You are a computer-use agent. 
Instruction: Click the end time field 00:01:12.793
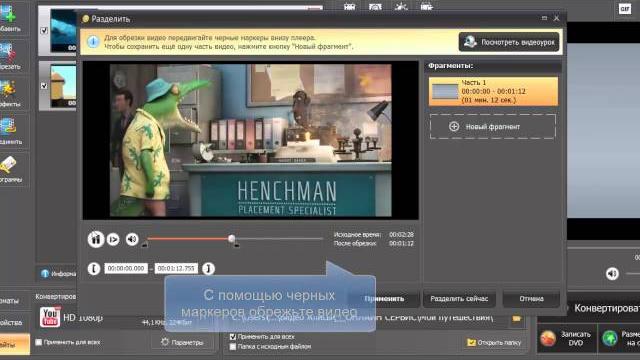click(x=176, y=268)
